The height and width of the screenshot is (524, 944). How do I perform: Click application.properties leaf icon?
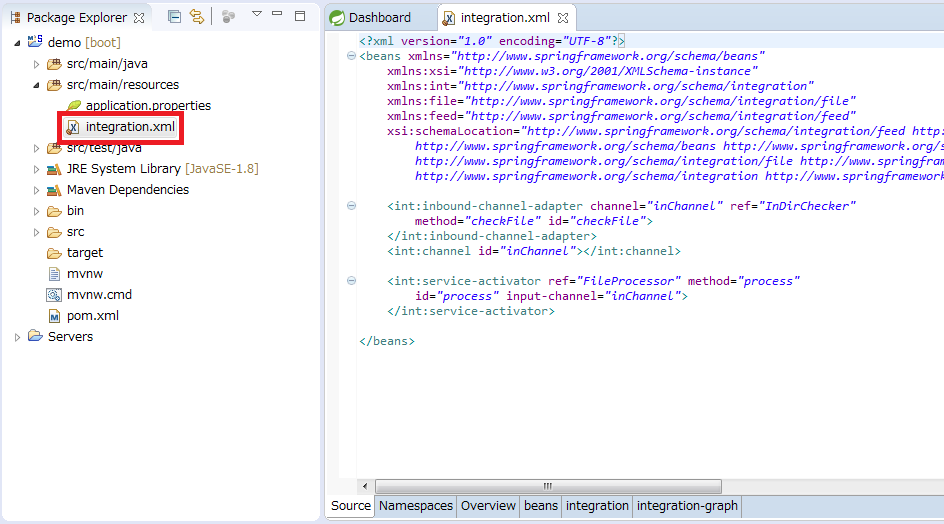click(73, 105)
